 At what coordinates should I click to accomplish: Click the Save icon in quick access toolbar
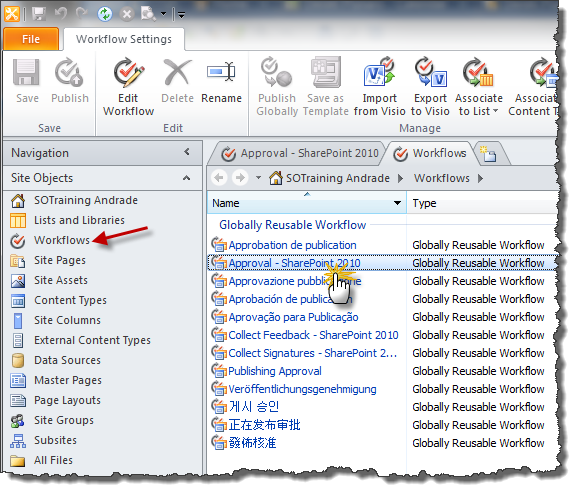click(38, 14)
